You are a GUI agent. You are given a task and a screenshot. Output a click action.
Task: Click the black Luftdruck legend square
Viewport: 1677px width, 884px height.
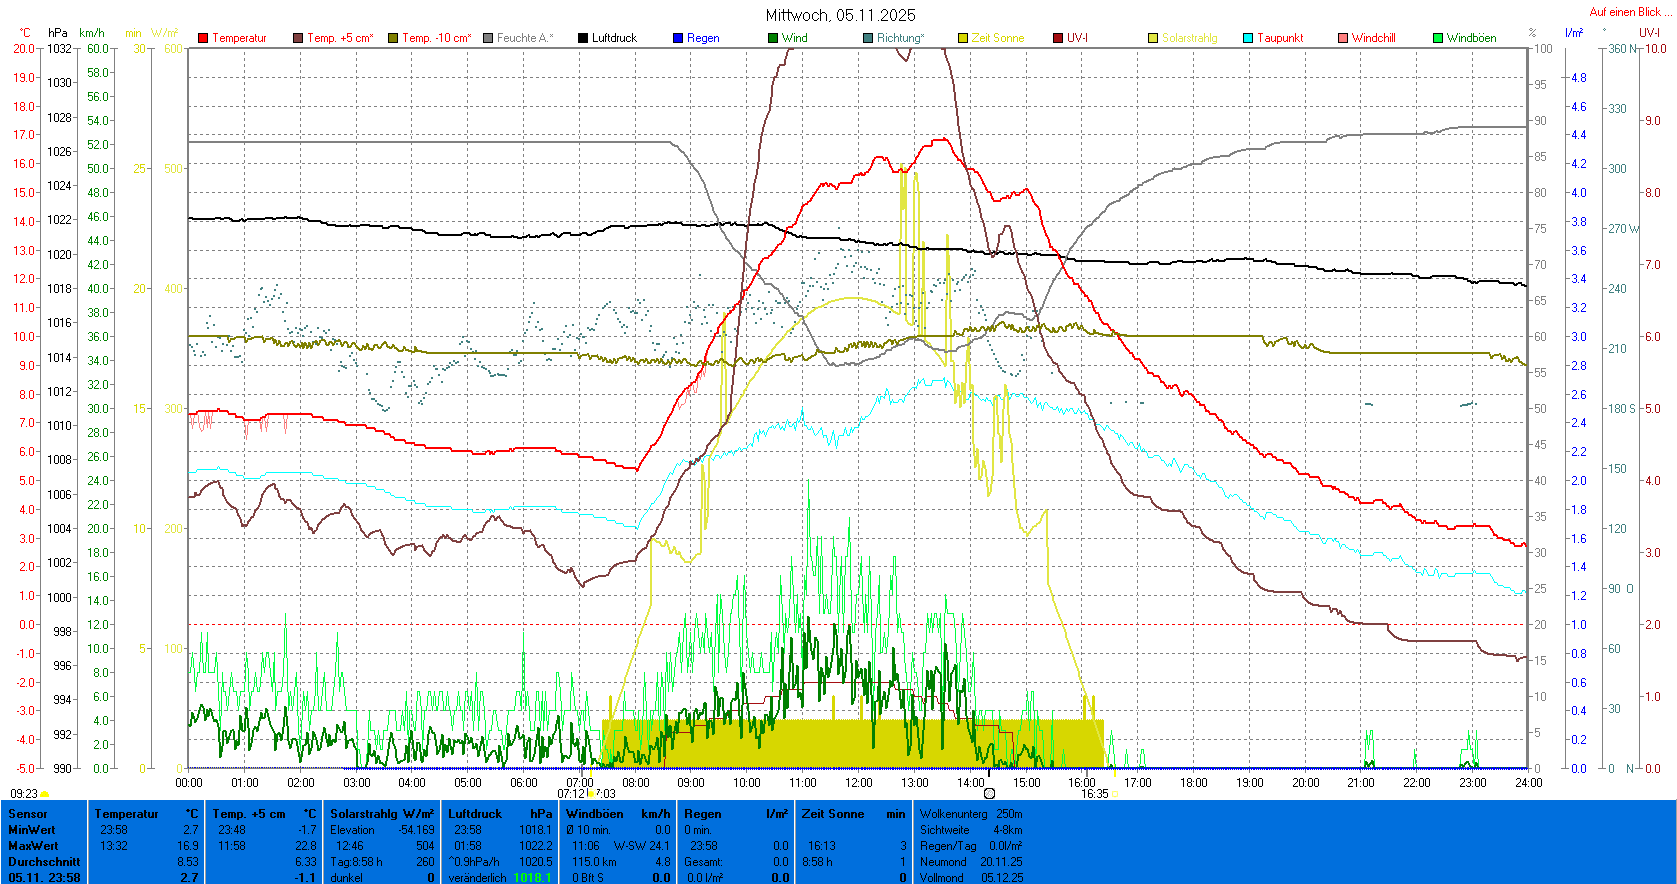tap(583, 38)
